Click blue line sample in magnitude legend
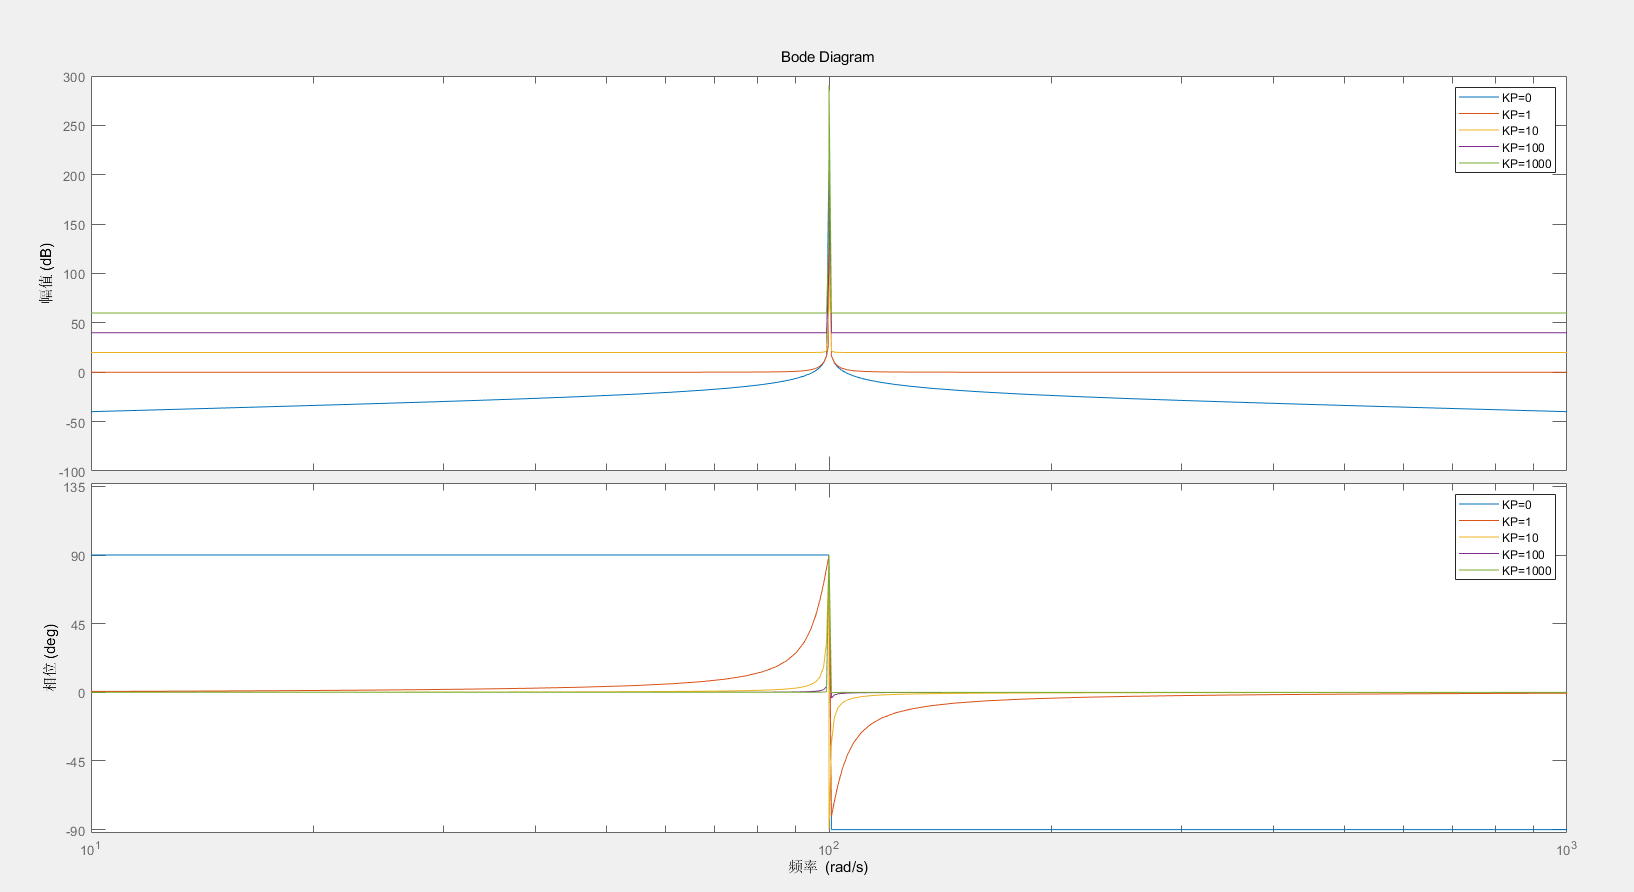 (1478, 98)
